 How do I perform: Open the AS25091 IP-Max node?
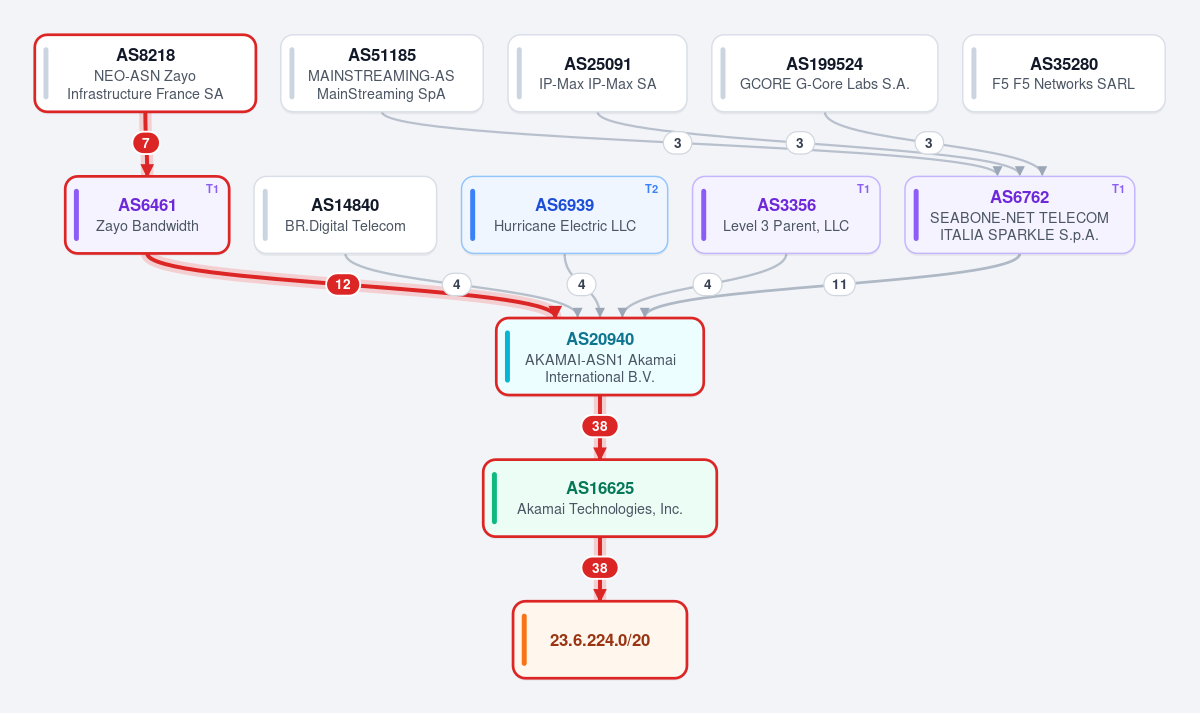pyautogui.click(x=597, y=73)
